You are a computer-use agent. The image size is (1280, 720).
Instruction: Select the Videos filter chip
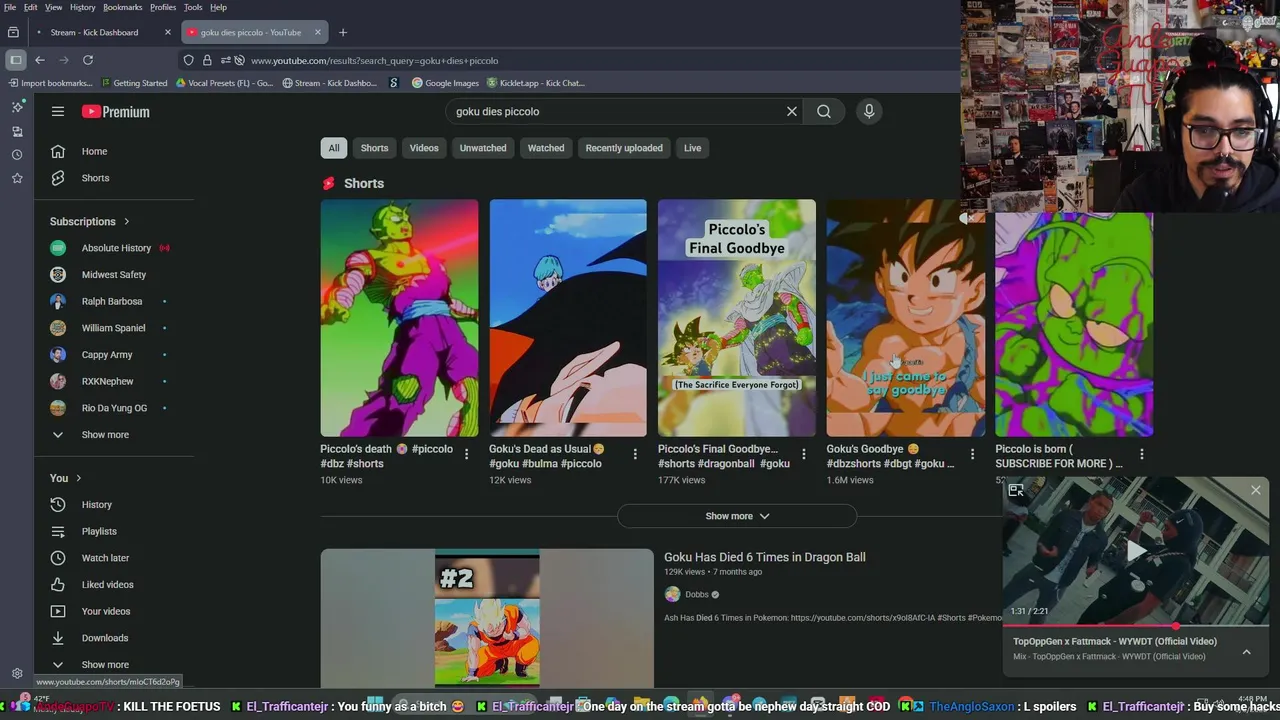(424, 148)
